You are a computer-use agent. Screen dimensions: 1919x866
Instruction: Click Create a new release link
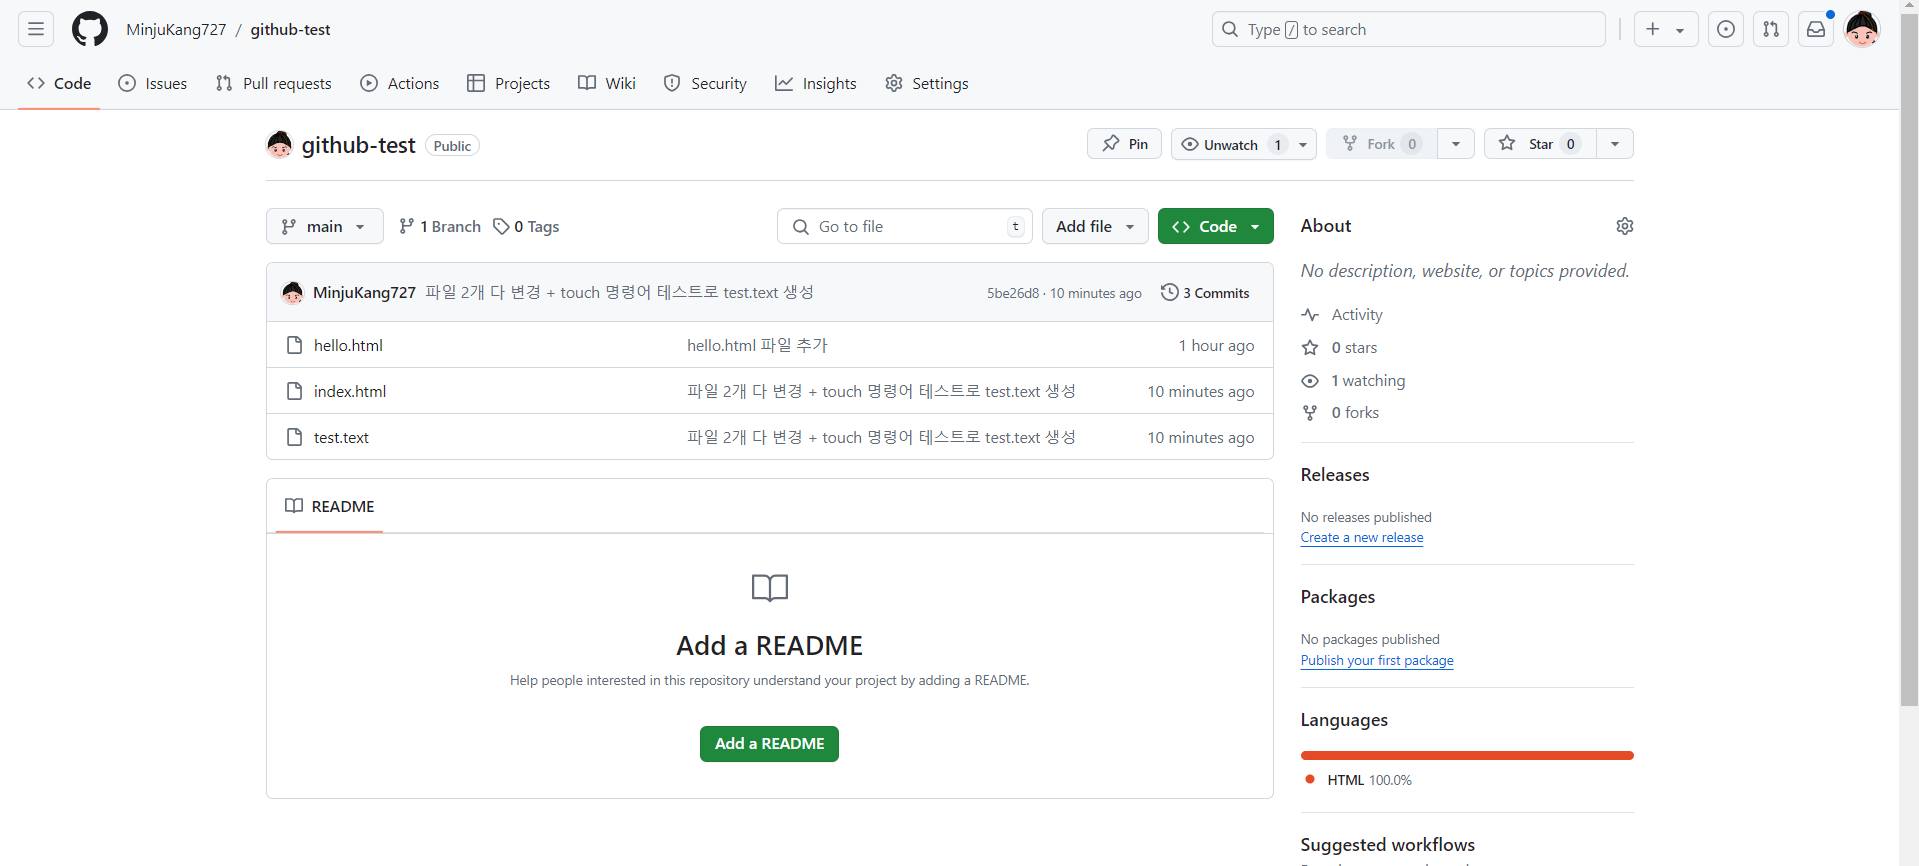point(1362,537)
